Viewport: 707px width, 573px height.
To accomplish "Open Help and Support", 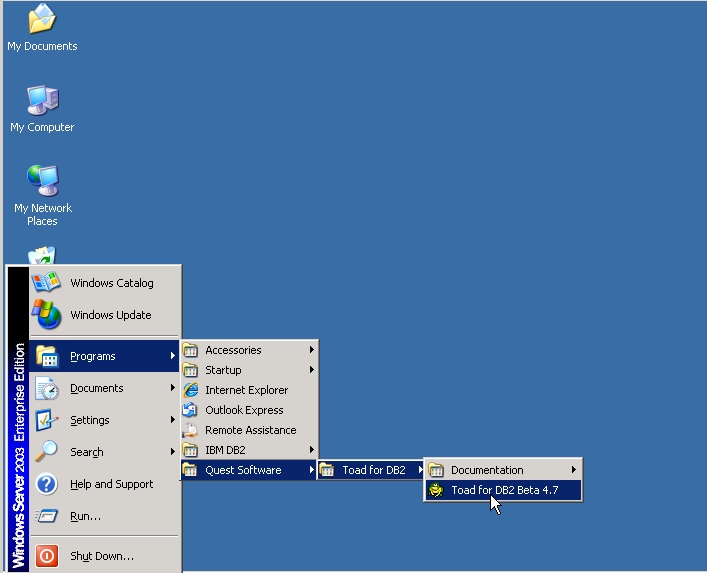I will coord(104,484).
